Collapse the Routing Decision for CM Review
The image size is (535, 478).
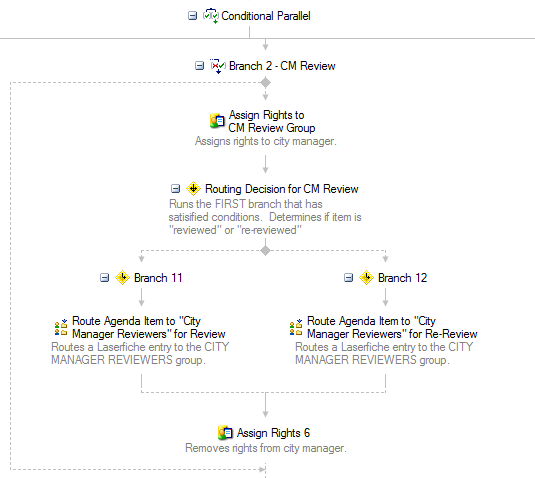pos(175,188)
